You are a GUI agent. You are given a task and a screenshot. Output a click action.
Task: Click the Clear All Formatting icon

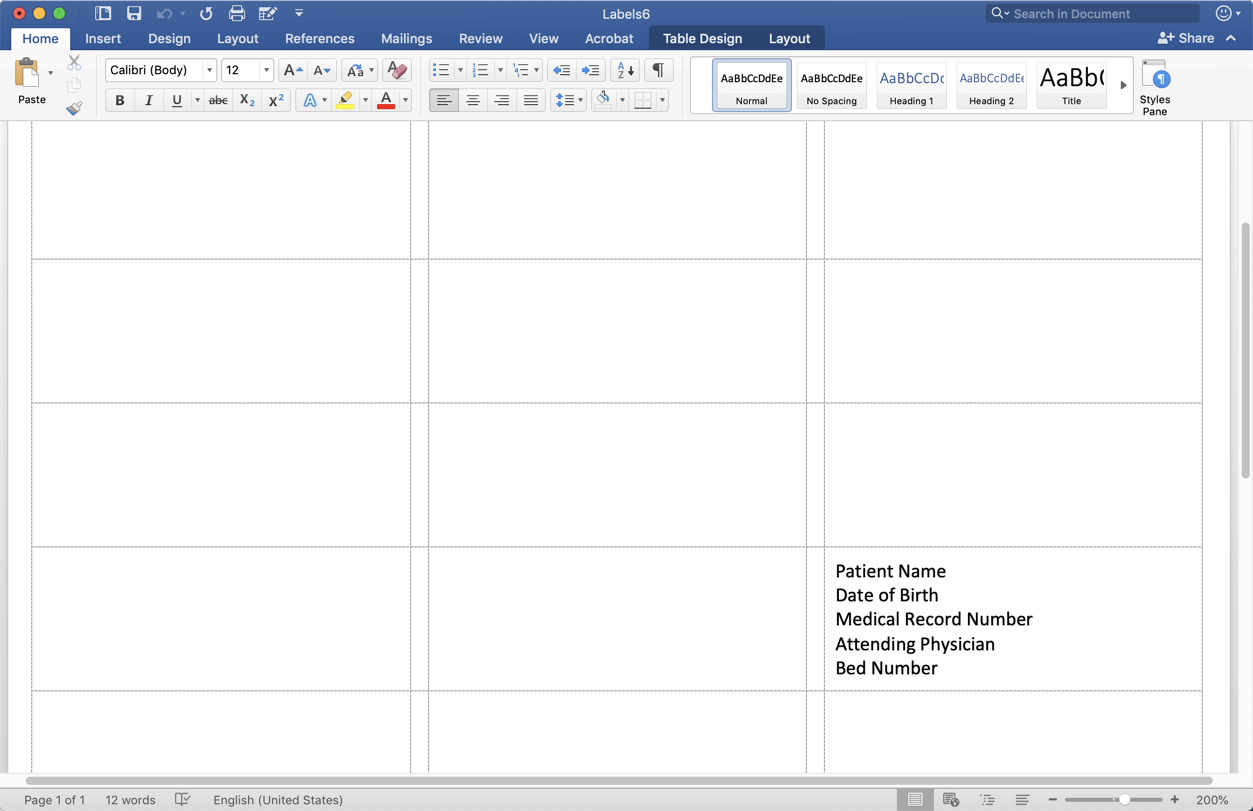(396, 70)
